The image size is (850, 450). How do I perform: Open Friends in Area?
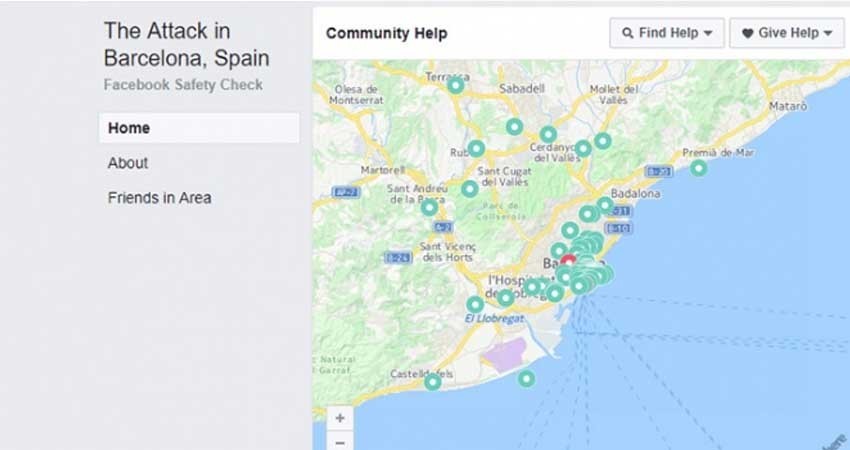click(x=159, y=198)
